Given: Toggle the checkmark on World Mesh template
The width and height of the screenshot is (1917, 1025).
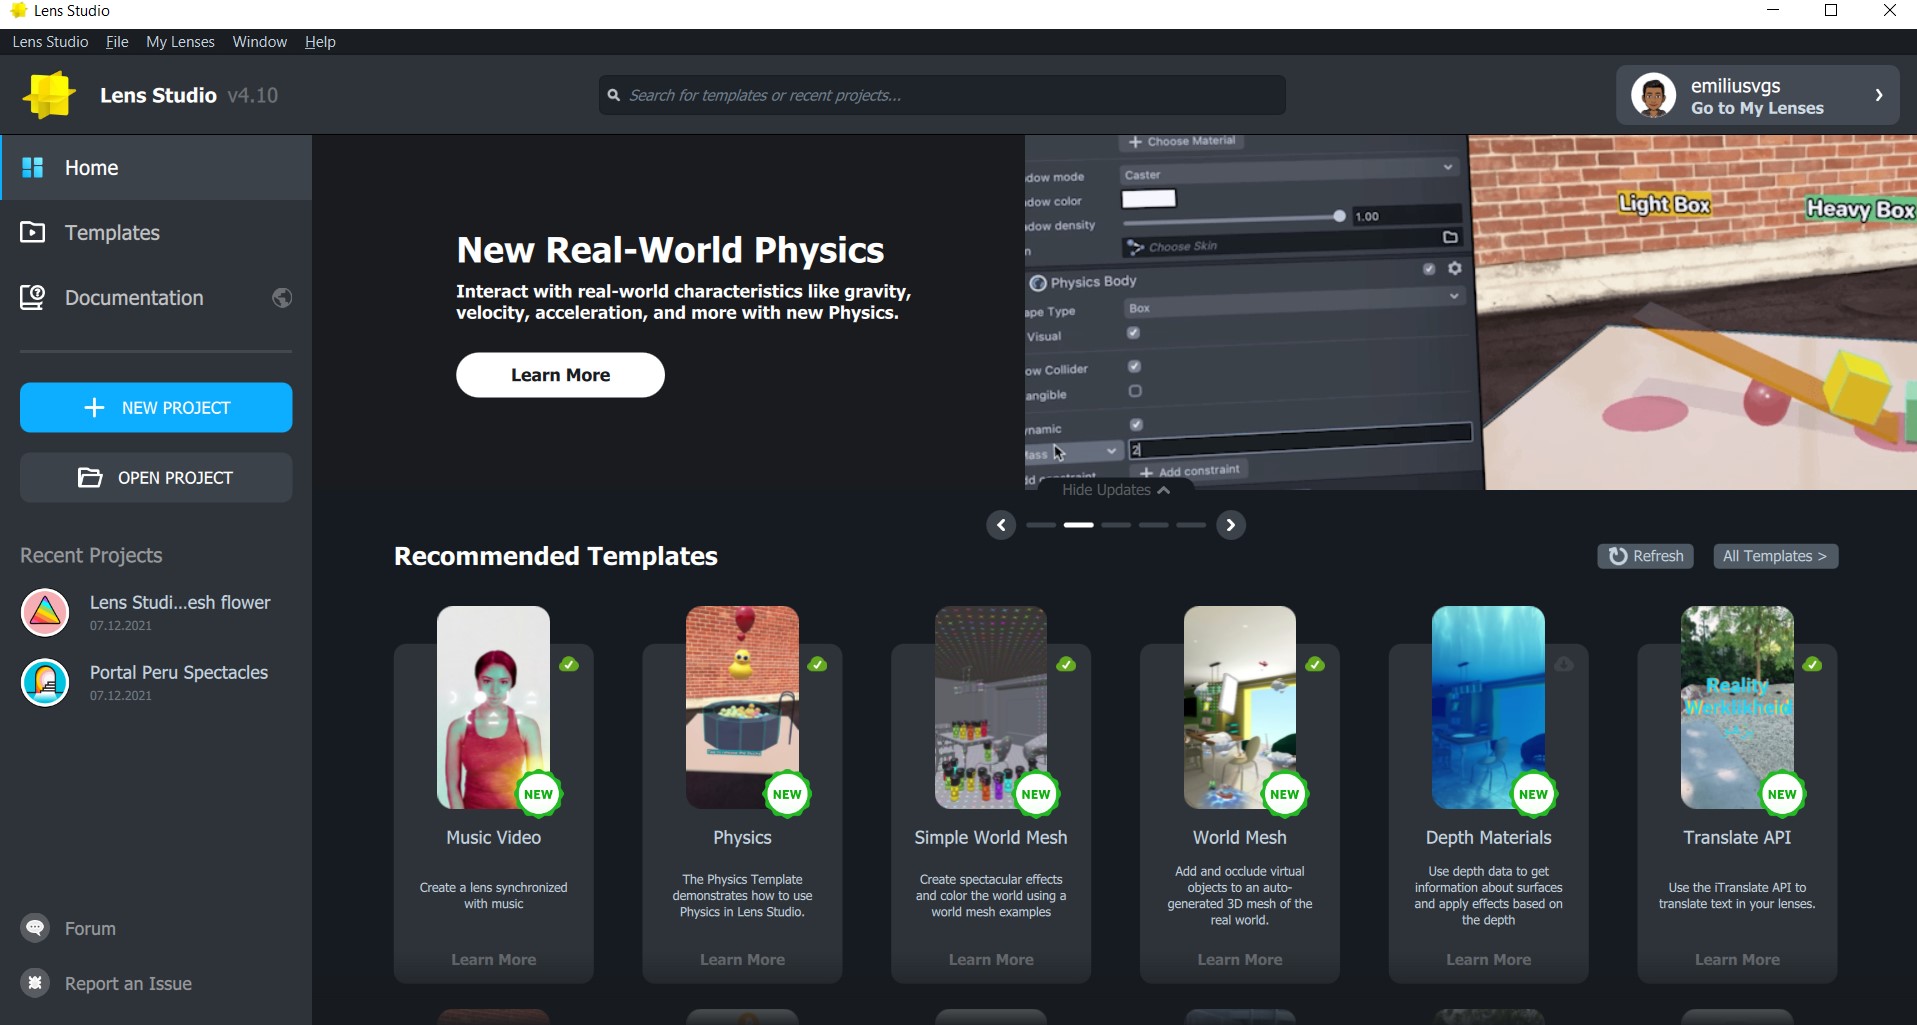Looking at the screenshot, I should point(1315,663).
